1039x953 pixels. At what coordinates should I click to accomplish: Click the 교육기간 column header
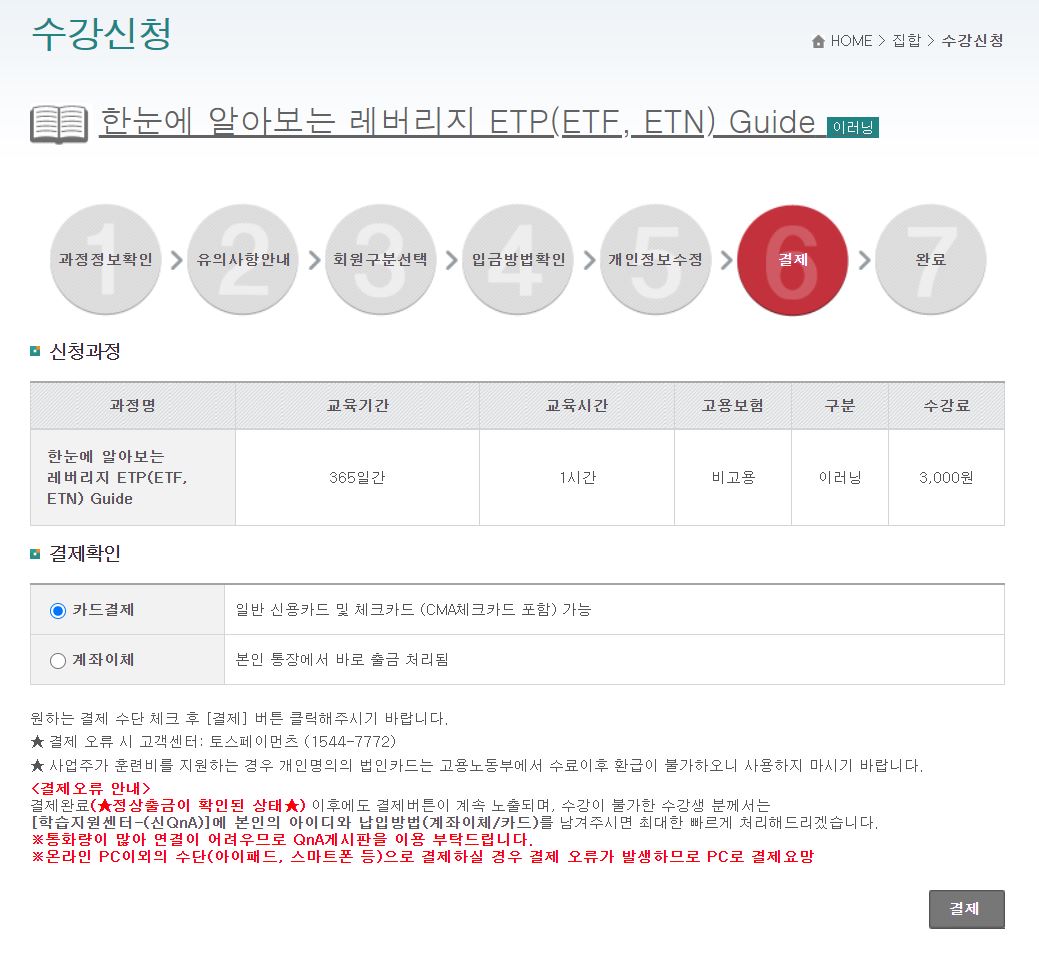[x=357, y=406]
